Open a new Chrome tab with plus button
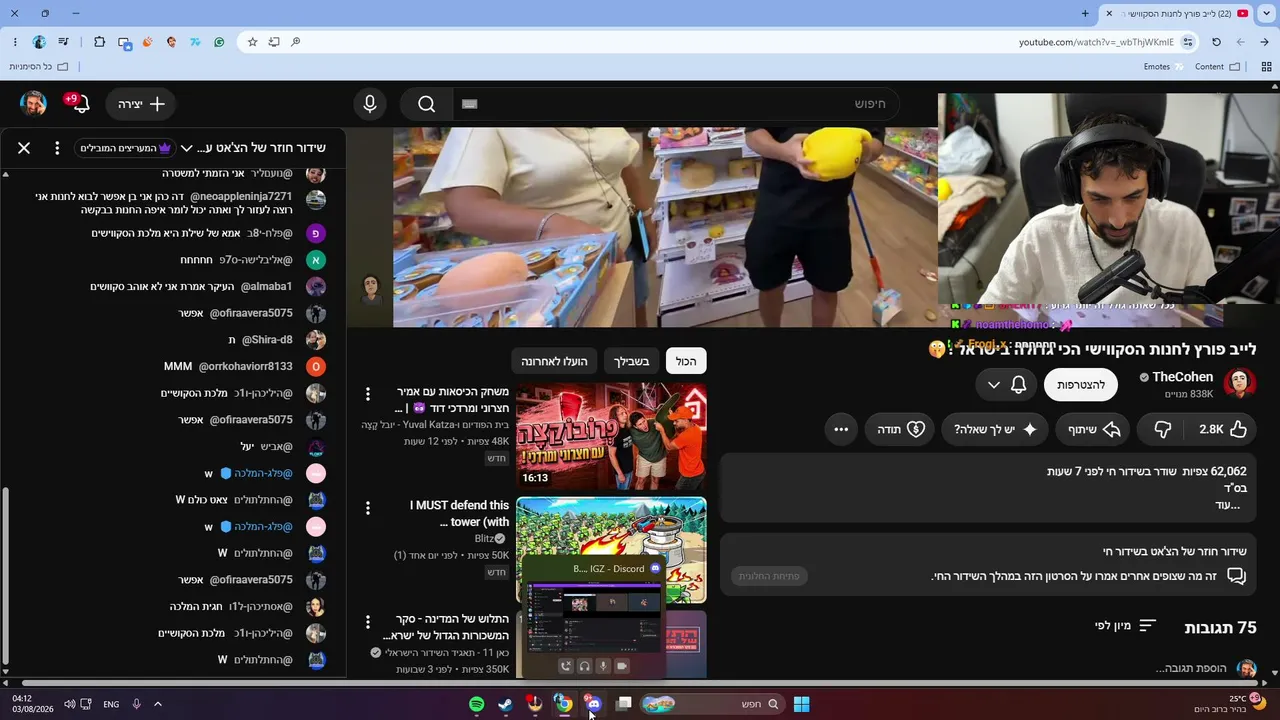The width and height of the screenshot is (1280, 720). (x=1085, y=13)
